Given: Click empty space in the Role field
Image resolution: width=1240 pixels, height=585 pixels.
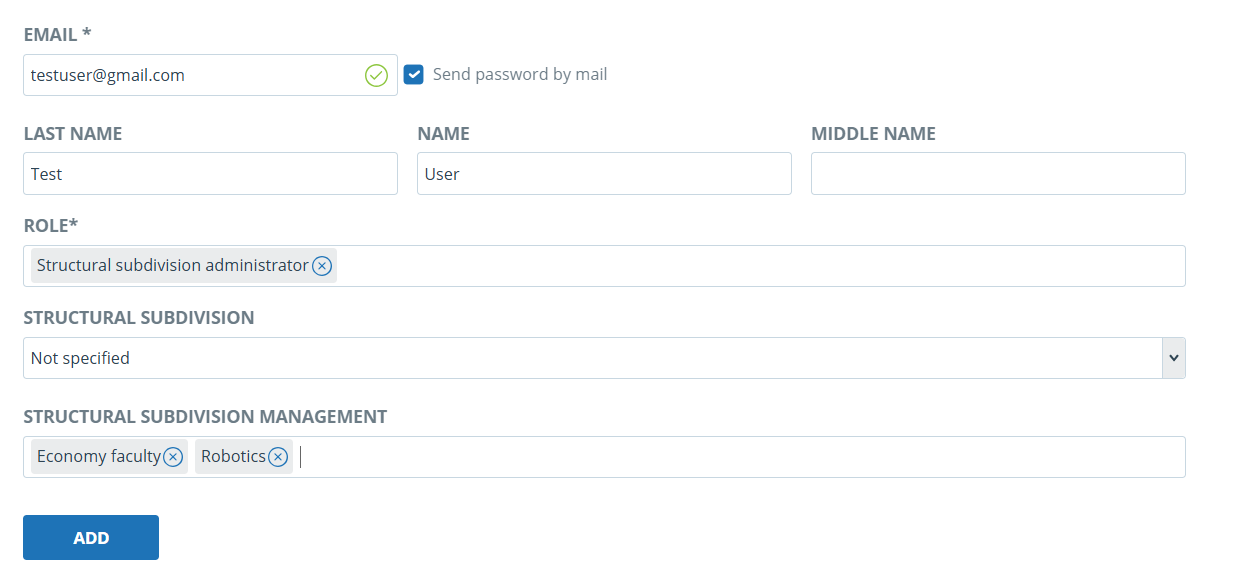Looking at the screenshot, I should click(760, 266).
